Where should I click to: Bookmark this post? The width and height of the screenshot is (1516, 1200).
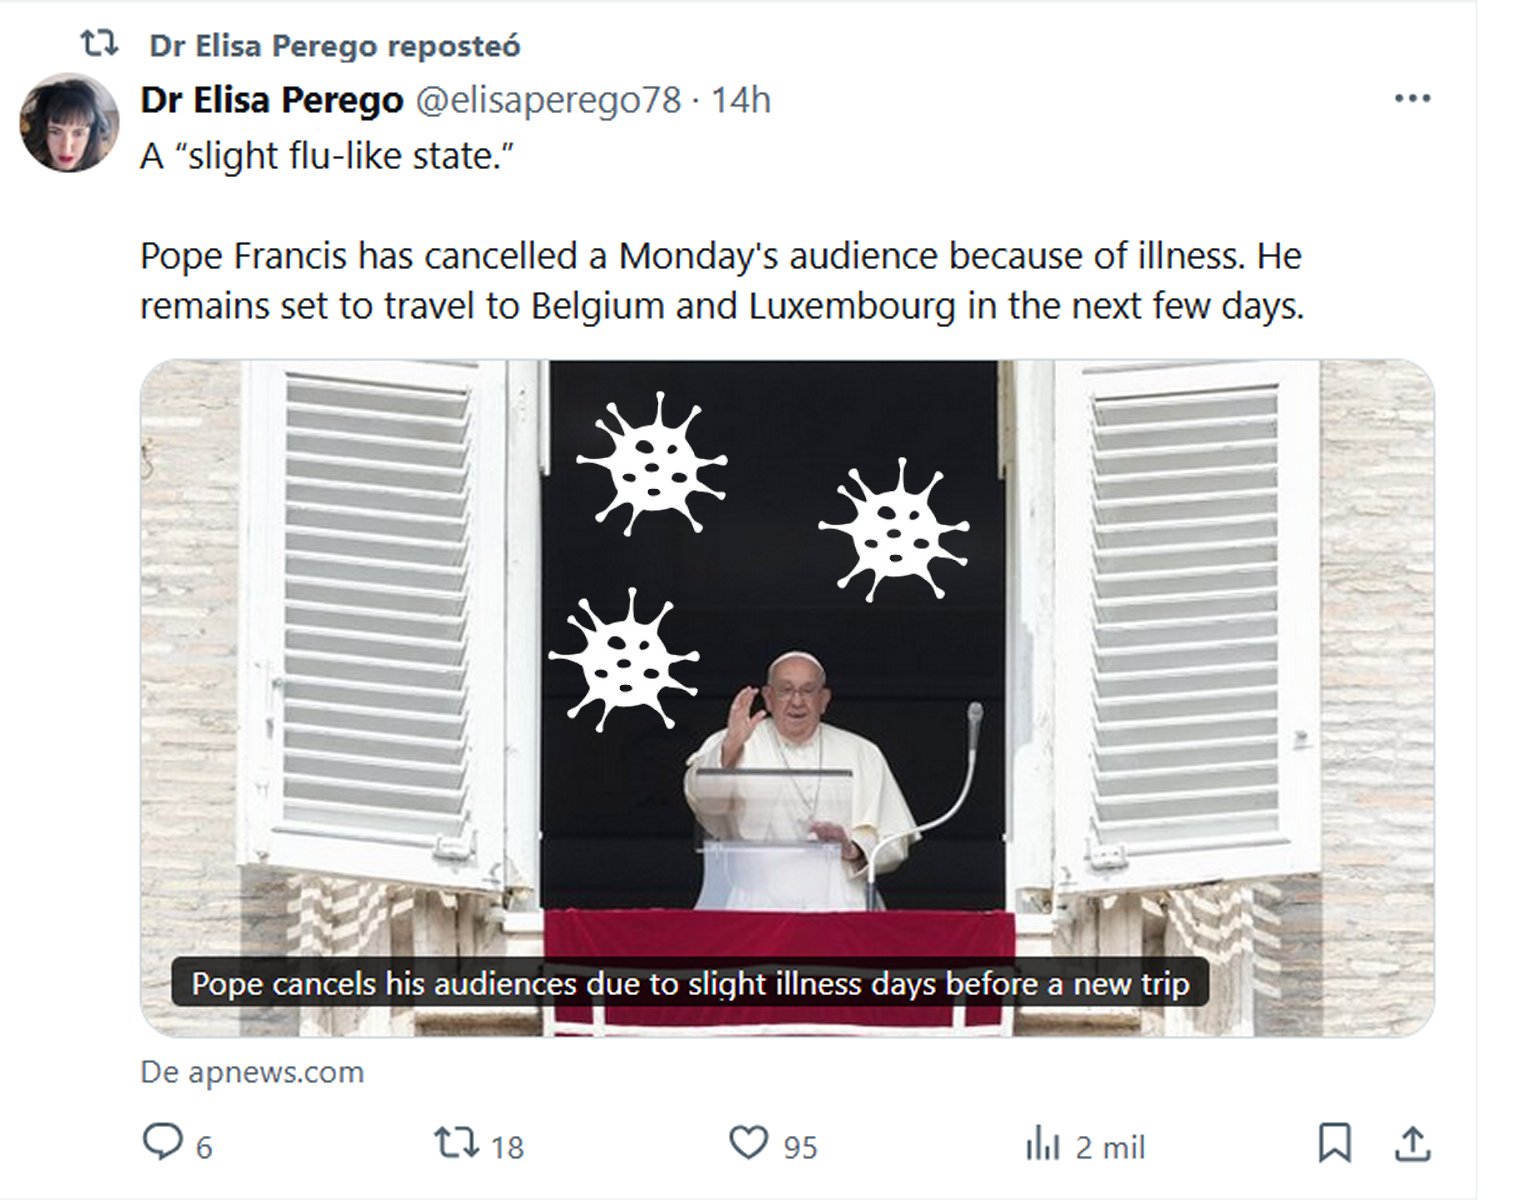pos(1334,1143)
